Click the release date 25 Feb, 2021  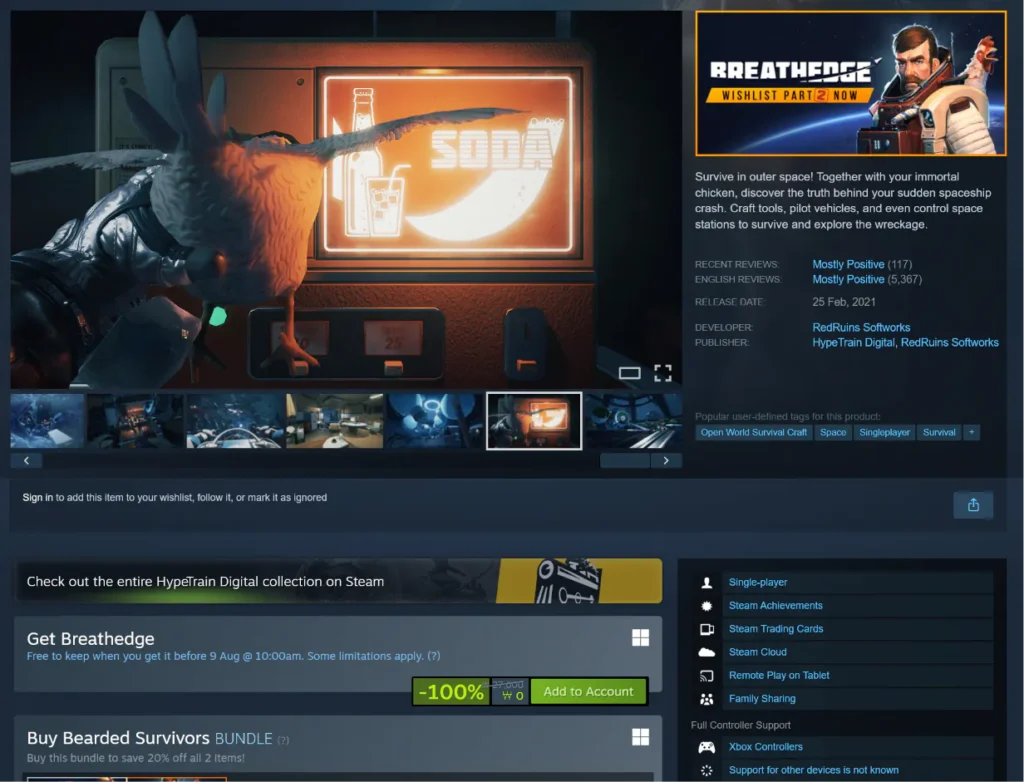pyautogui.click(x=844, y=302)
